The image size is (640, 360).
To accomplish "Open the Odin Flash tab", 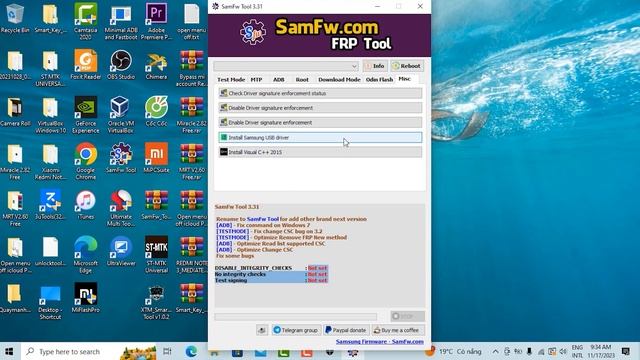I will [379, 79].
